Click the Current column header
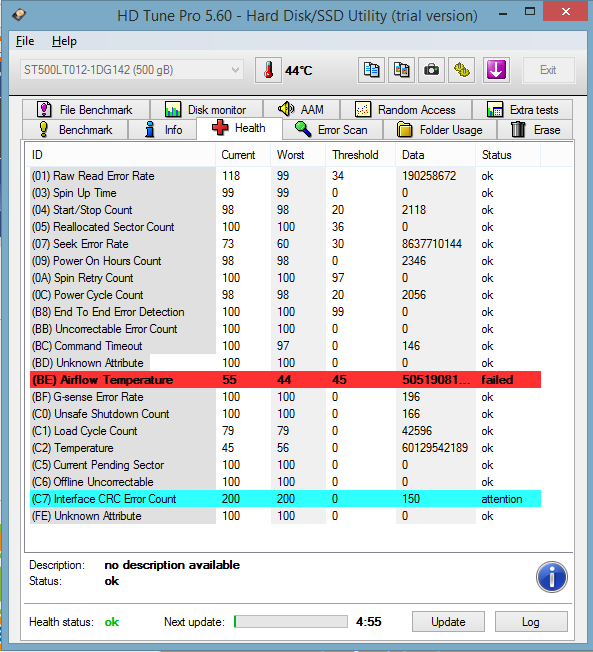Screen dimensions: 593x652 click(x=243, y=155)
